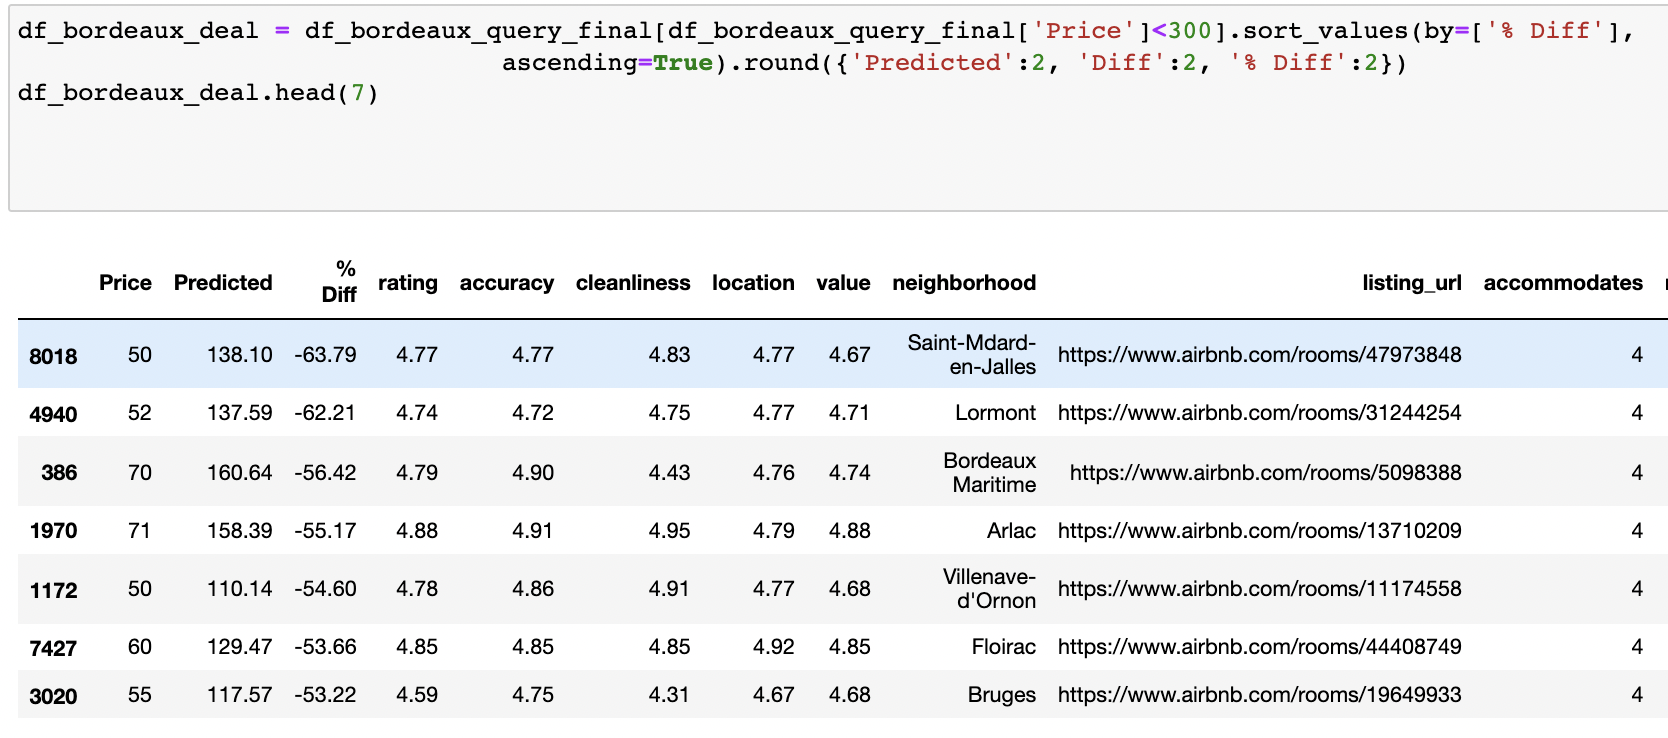1668x738 pixels.
Task: Click the Predicted value 160.64
Action: 240,473
